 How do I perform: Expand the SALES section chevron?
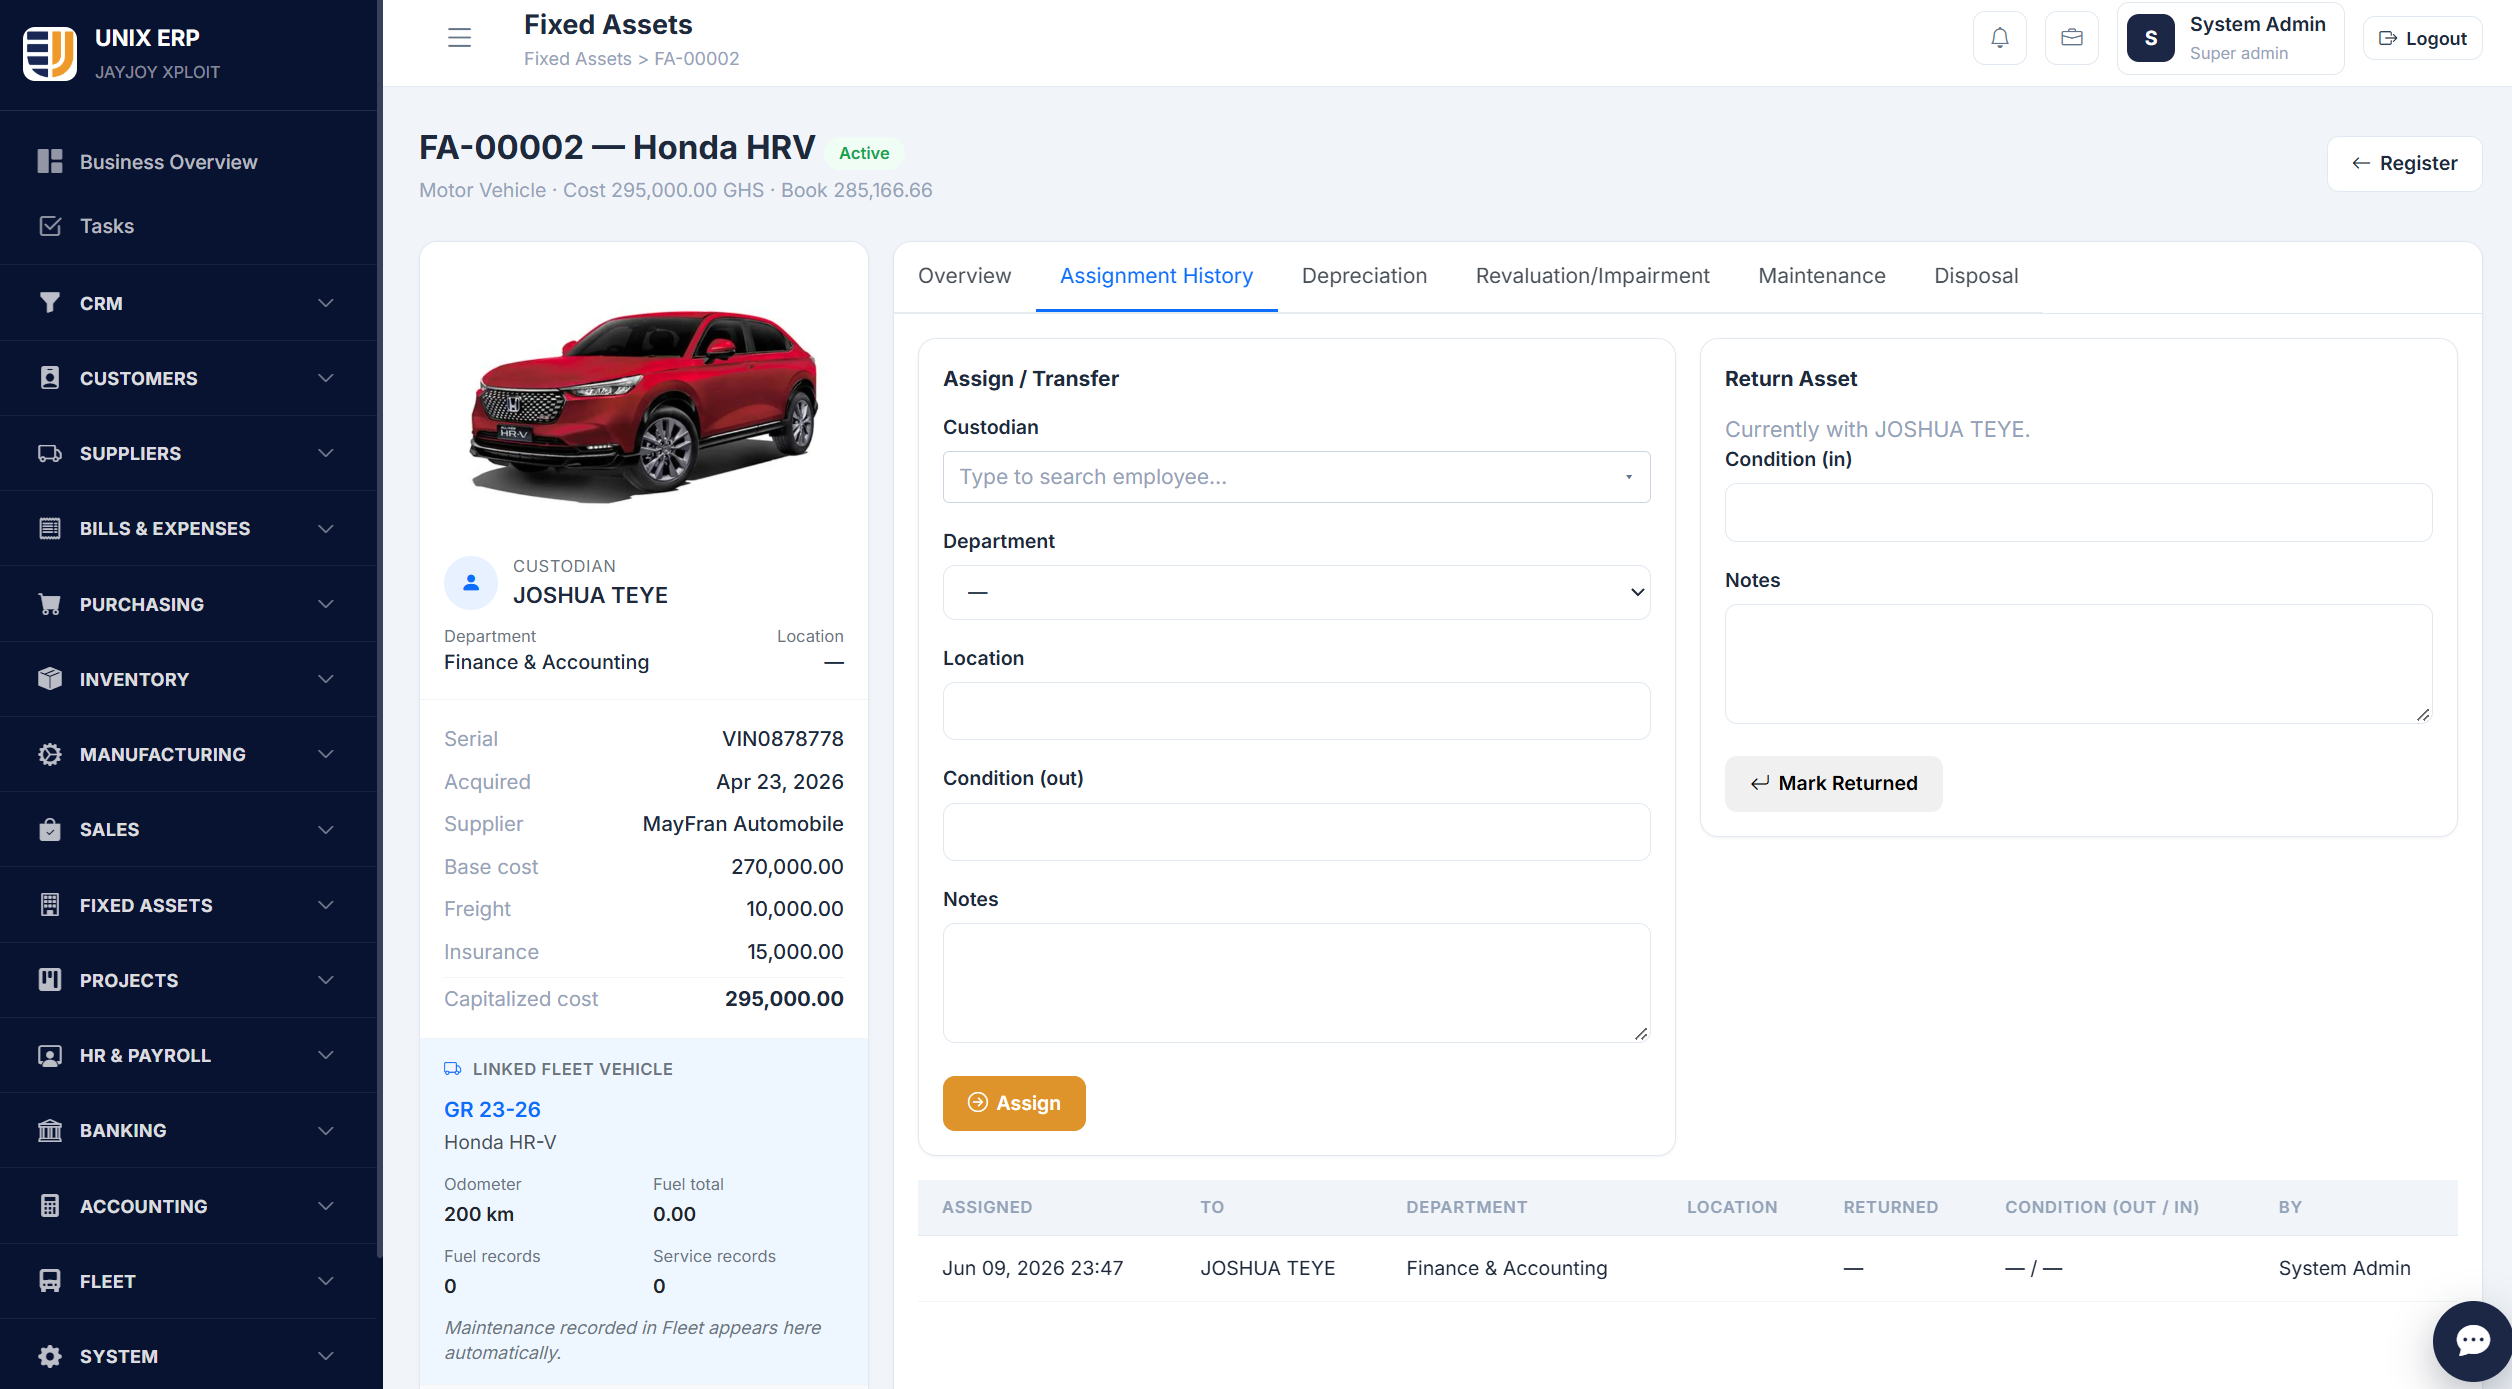pyautogui.click(x=325, y=829)
